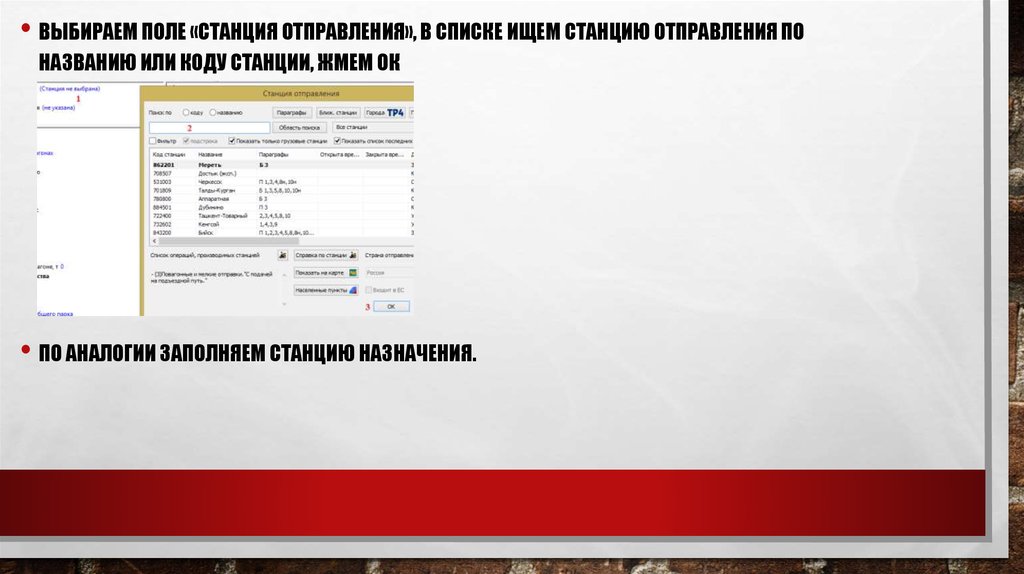Click the '(Станция не выбрана)' link
Viewport: 1024px width, 574px height.
(x=69, y=89)
